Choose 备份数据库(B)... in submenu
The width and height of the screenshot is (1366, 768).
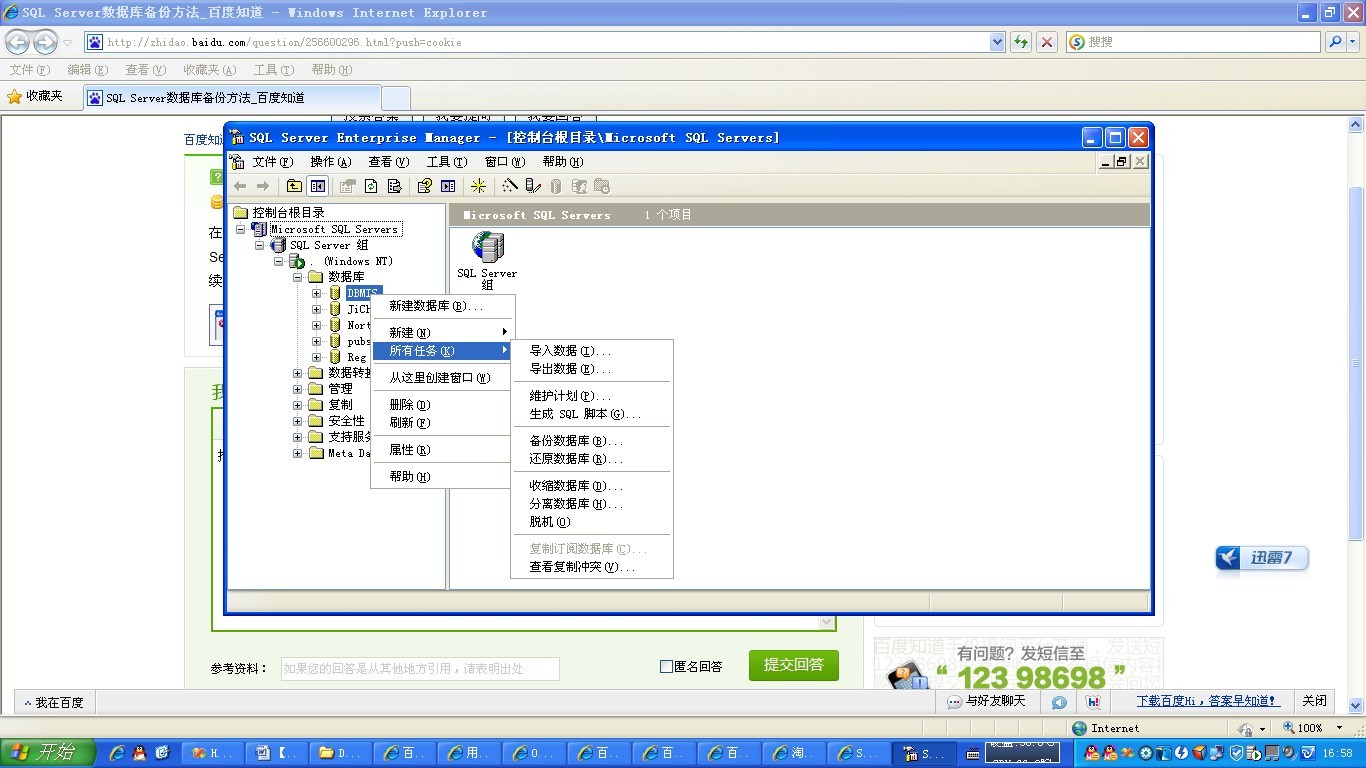(593, 441)
